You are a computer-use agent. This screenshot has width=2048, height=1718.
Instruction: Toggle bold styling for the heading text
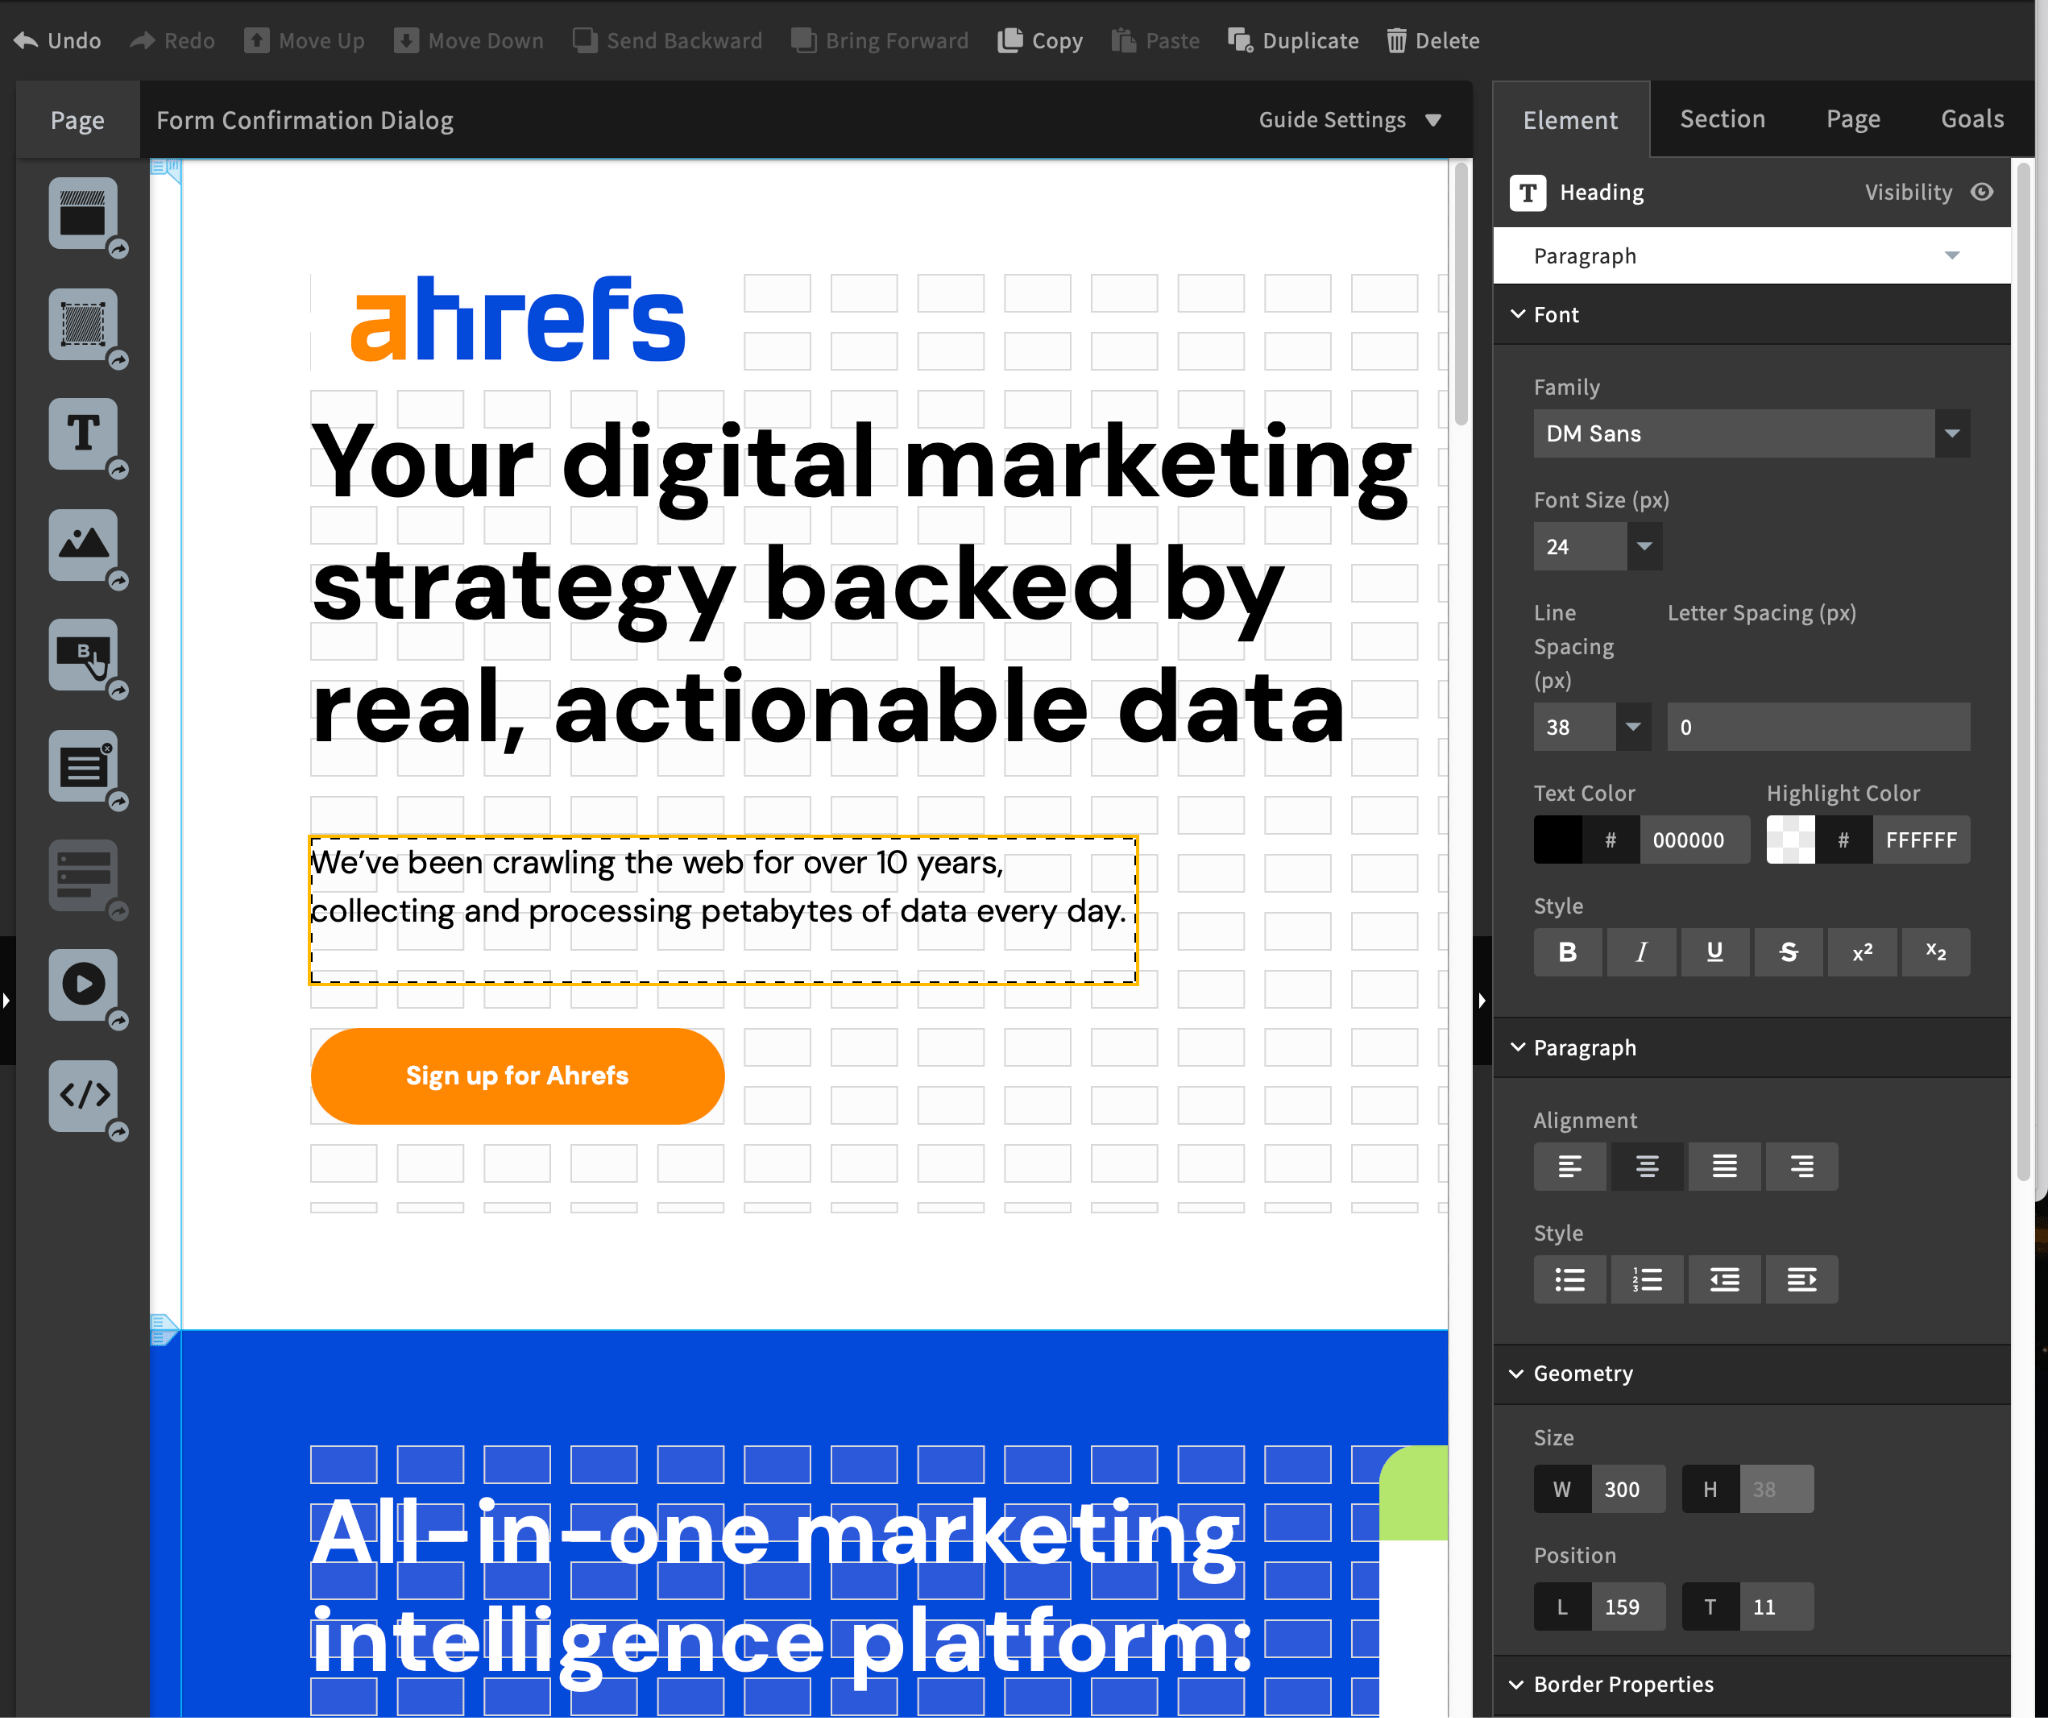click(x=1567, y=951)
